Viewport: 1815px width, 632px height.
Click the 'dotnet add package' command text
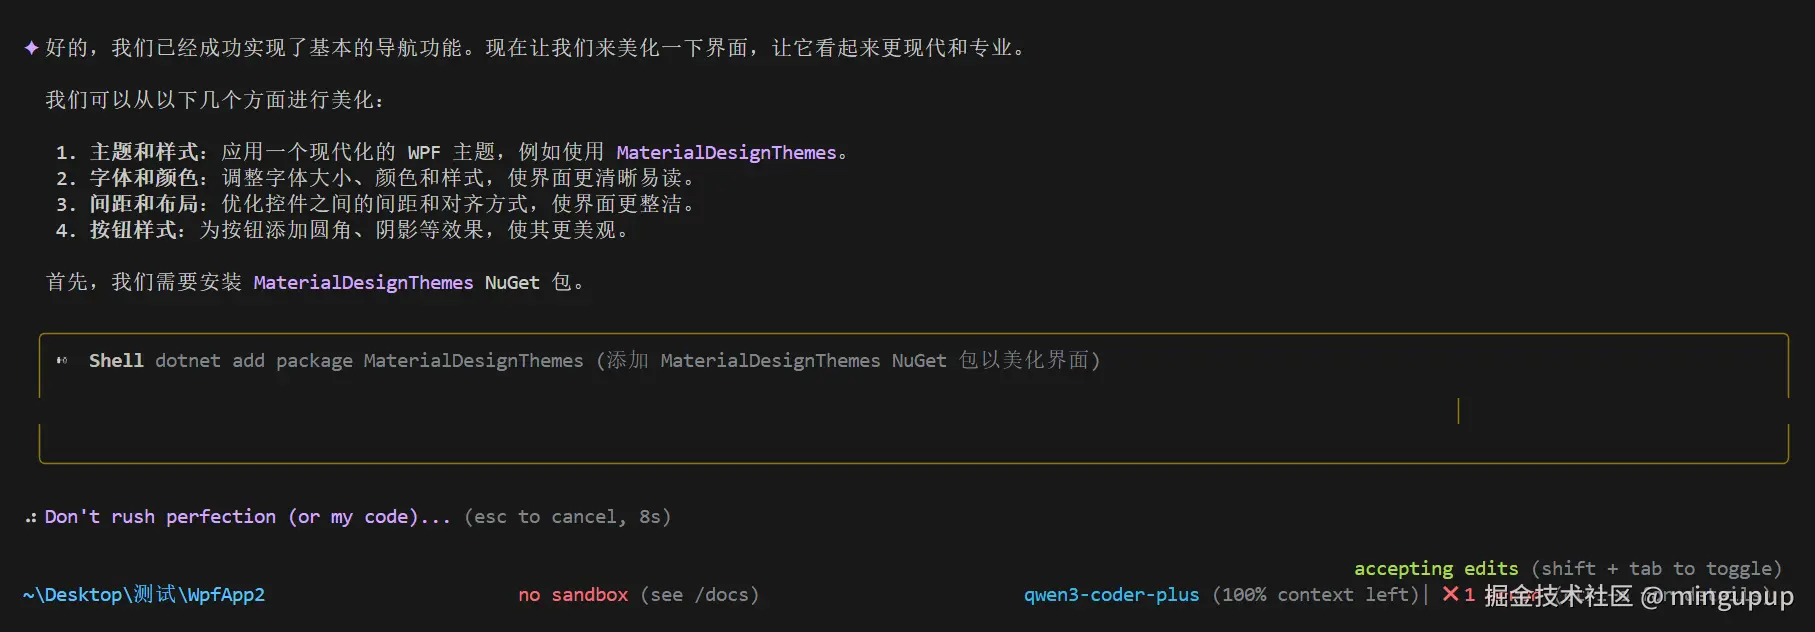253,361
